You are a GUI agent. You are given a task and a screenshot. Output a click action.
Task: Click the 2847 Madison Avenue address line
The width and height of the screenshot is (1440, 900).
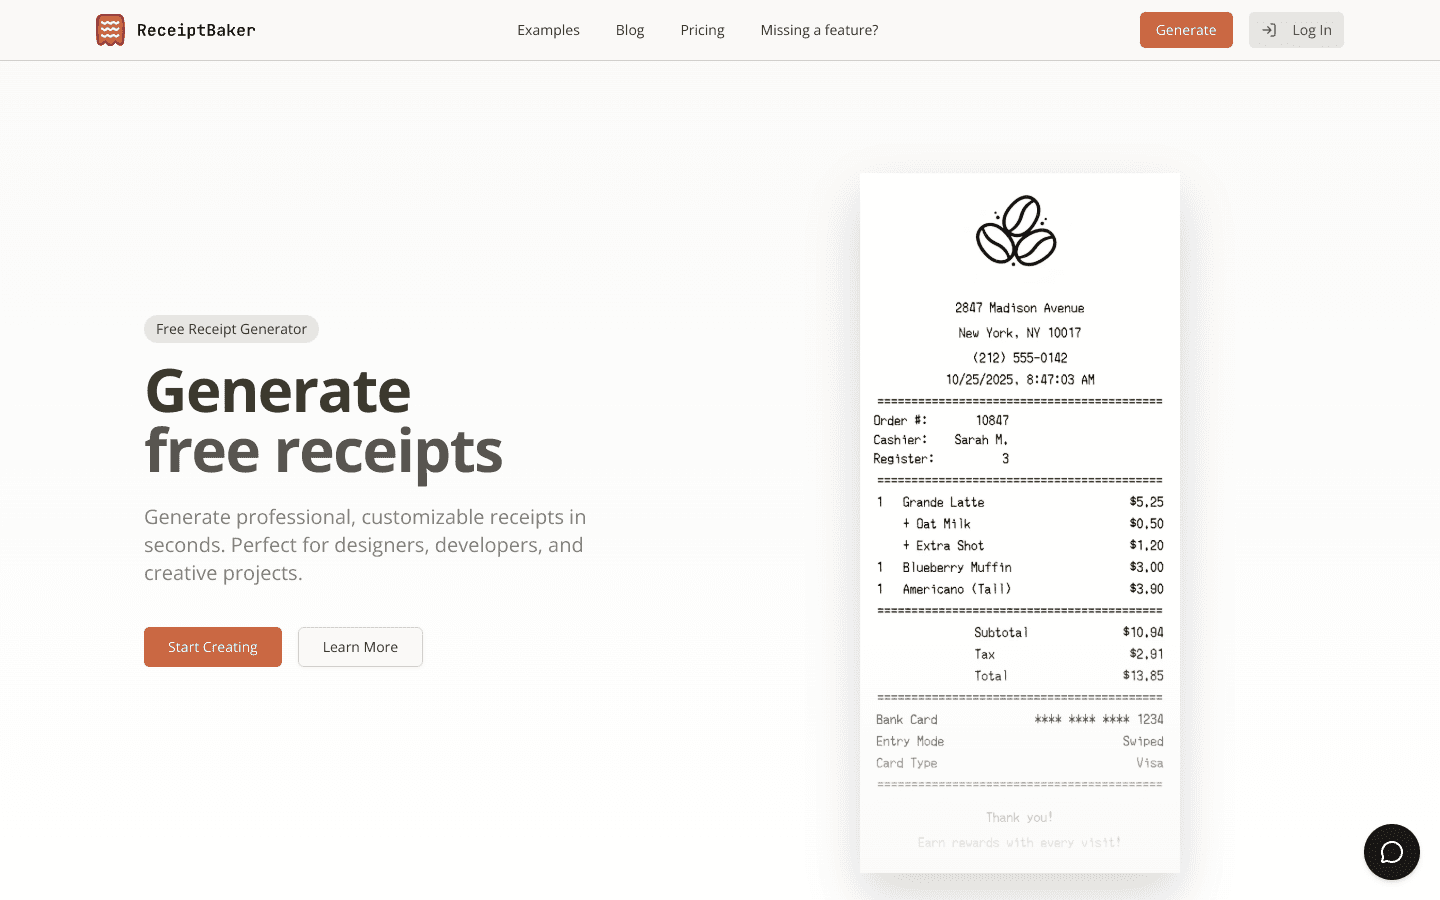(x=1019, y=308)
